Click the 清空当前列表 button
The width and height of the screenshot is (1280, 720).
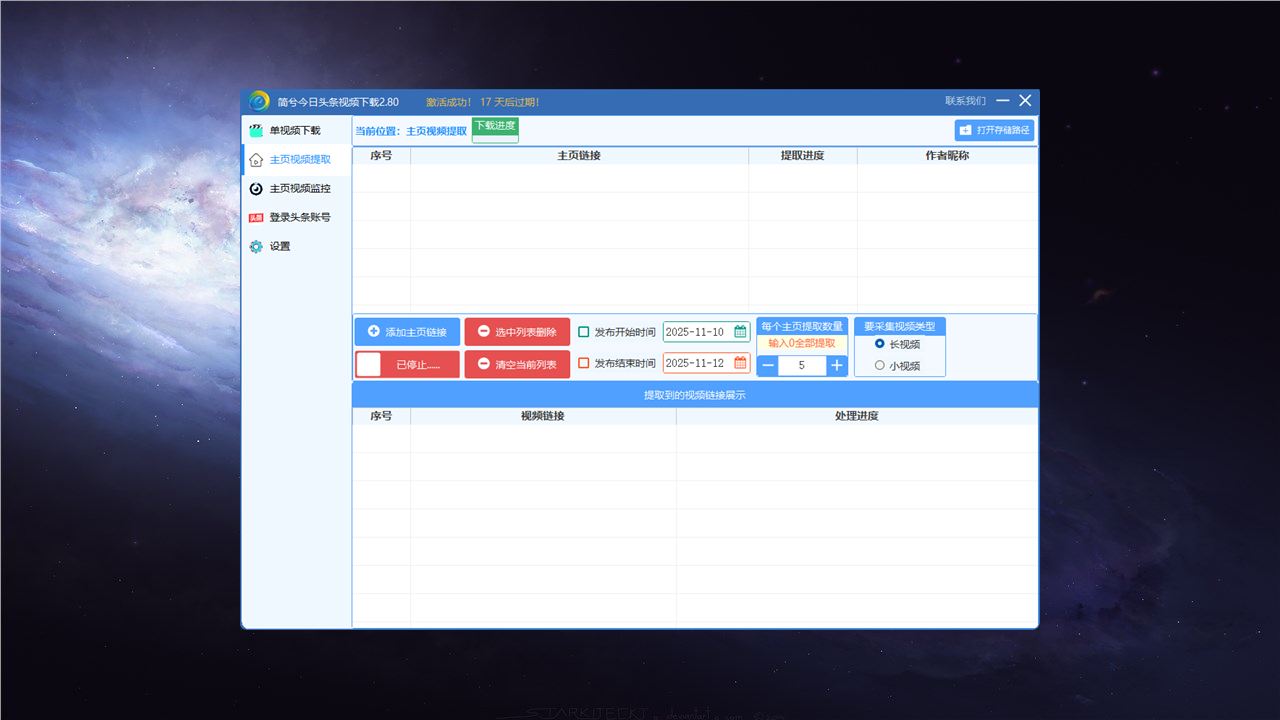pyautogui.click(x=517, y=364)
